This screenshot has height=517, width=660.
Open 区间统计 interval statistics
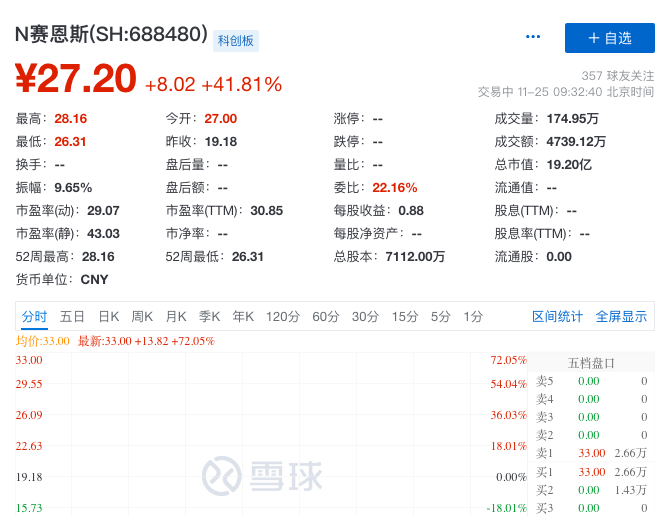[x=557, y=316]
